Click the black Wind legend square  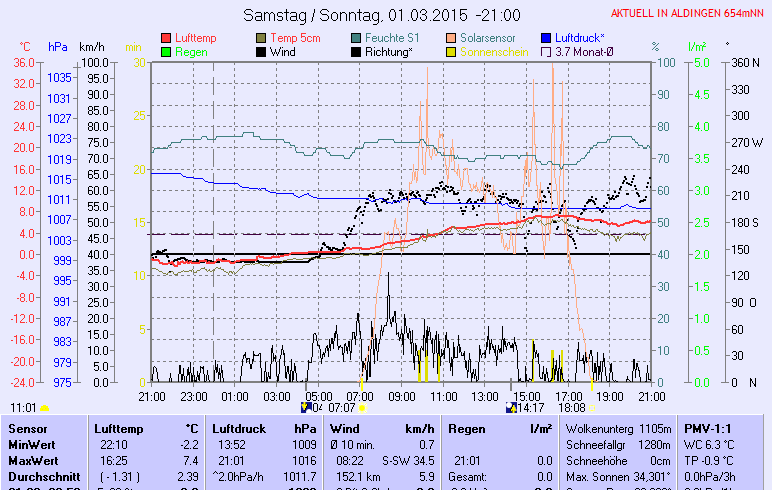coord(262,52)
